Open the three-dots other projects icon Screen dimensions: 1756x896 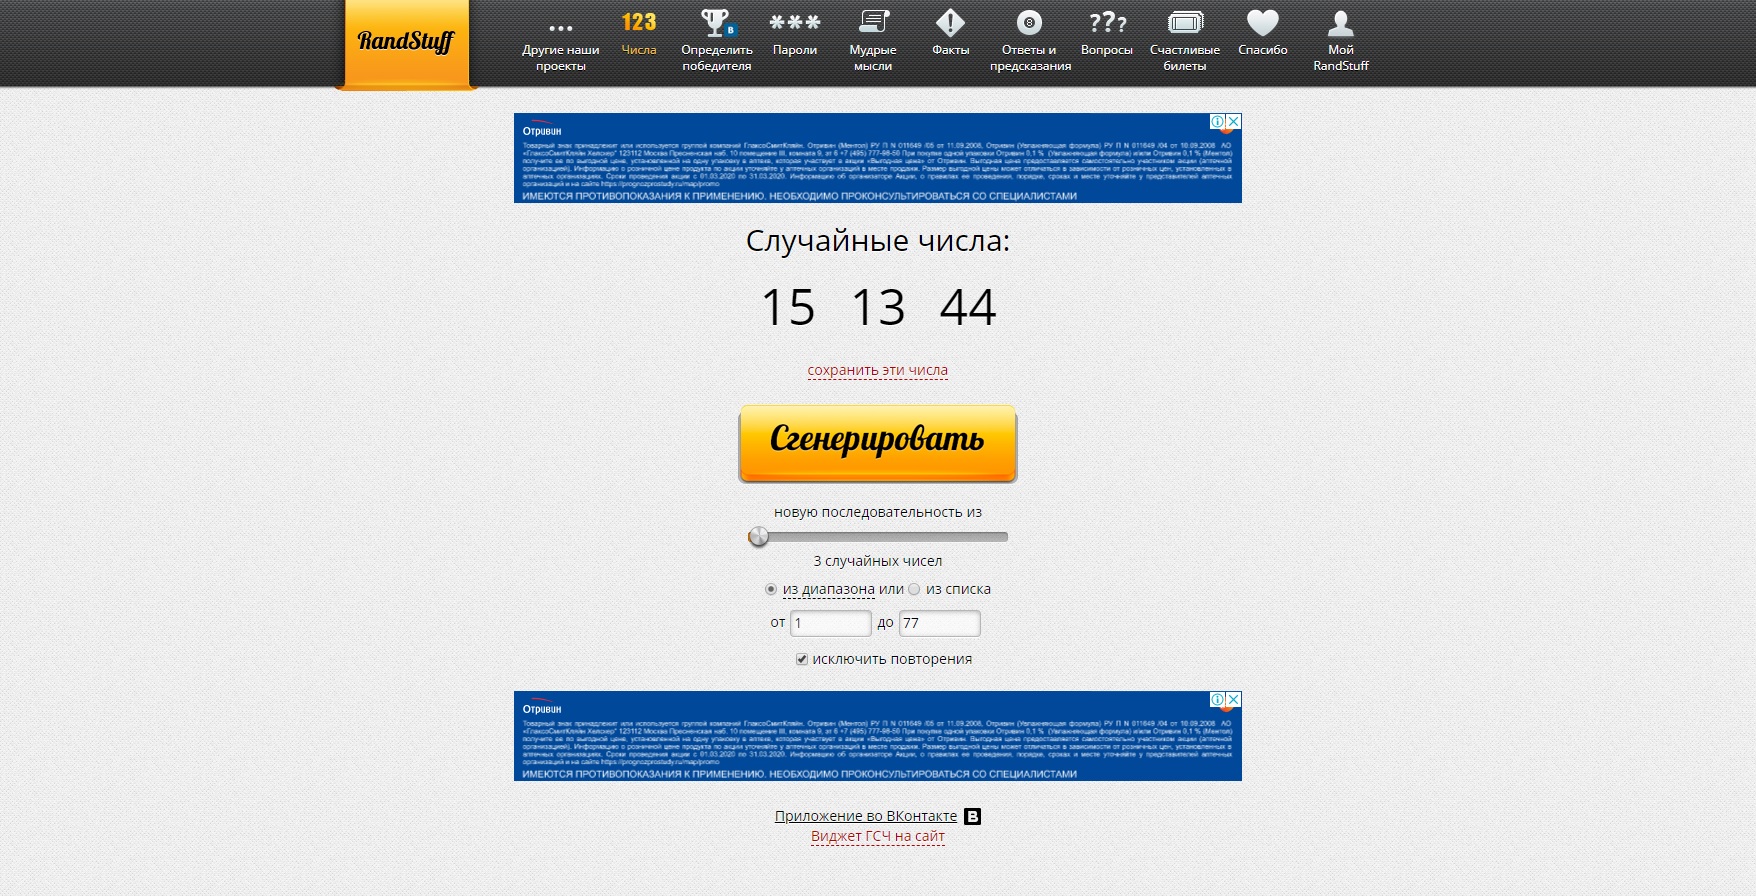tap(561, 28)
